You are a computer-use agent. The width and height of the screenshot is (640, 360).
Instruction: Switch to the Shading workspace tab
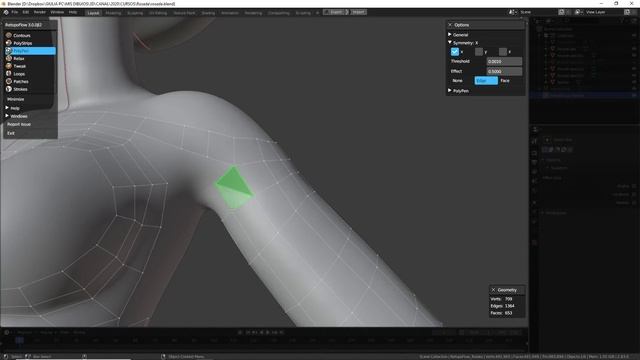(x=208, y=13)
